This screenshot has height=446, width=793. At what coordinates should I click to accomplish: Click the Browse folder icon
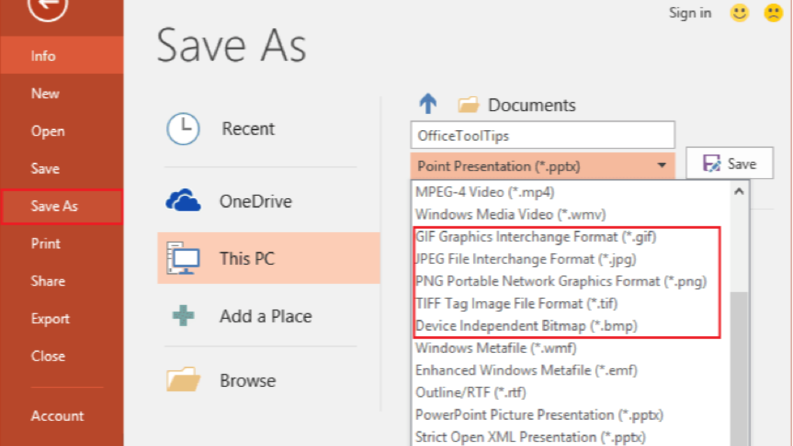pyautogui.click(x=183, y=379)
